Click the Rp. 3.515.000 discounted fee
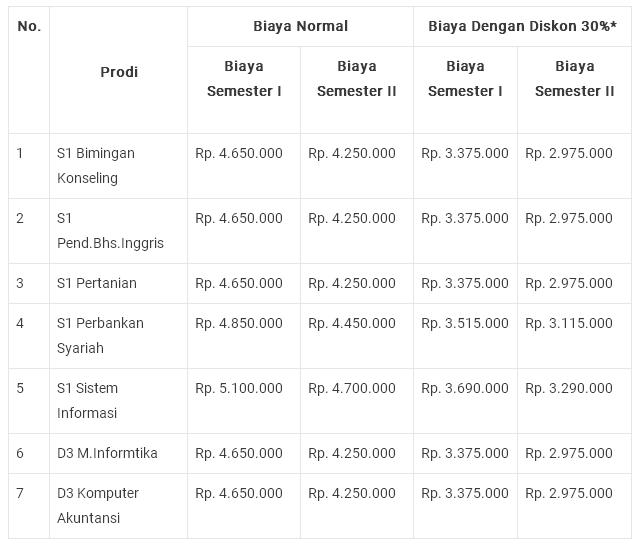Screen dimensions: 640x544 coord(465,323)
